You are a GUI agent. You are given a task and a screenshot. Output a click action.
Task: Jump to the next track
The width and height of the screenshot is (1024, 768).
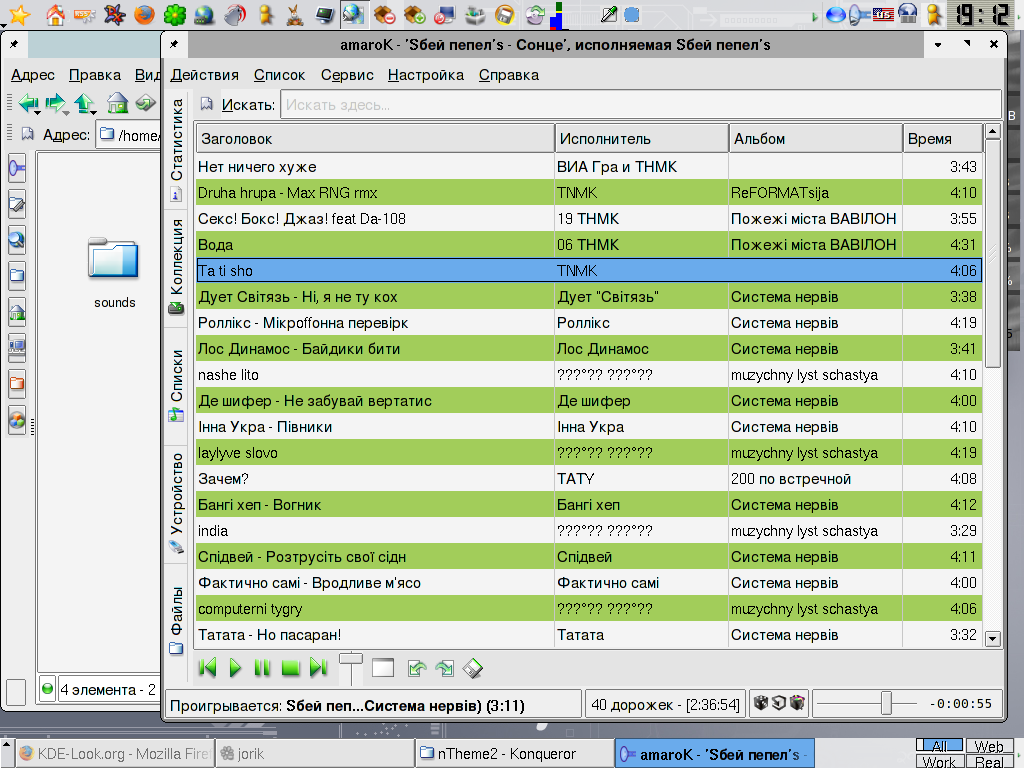pos(318,667)
